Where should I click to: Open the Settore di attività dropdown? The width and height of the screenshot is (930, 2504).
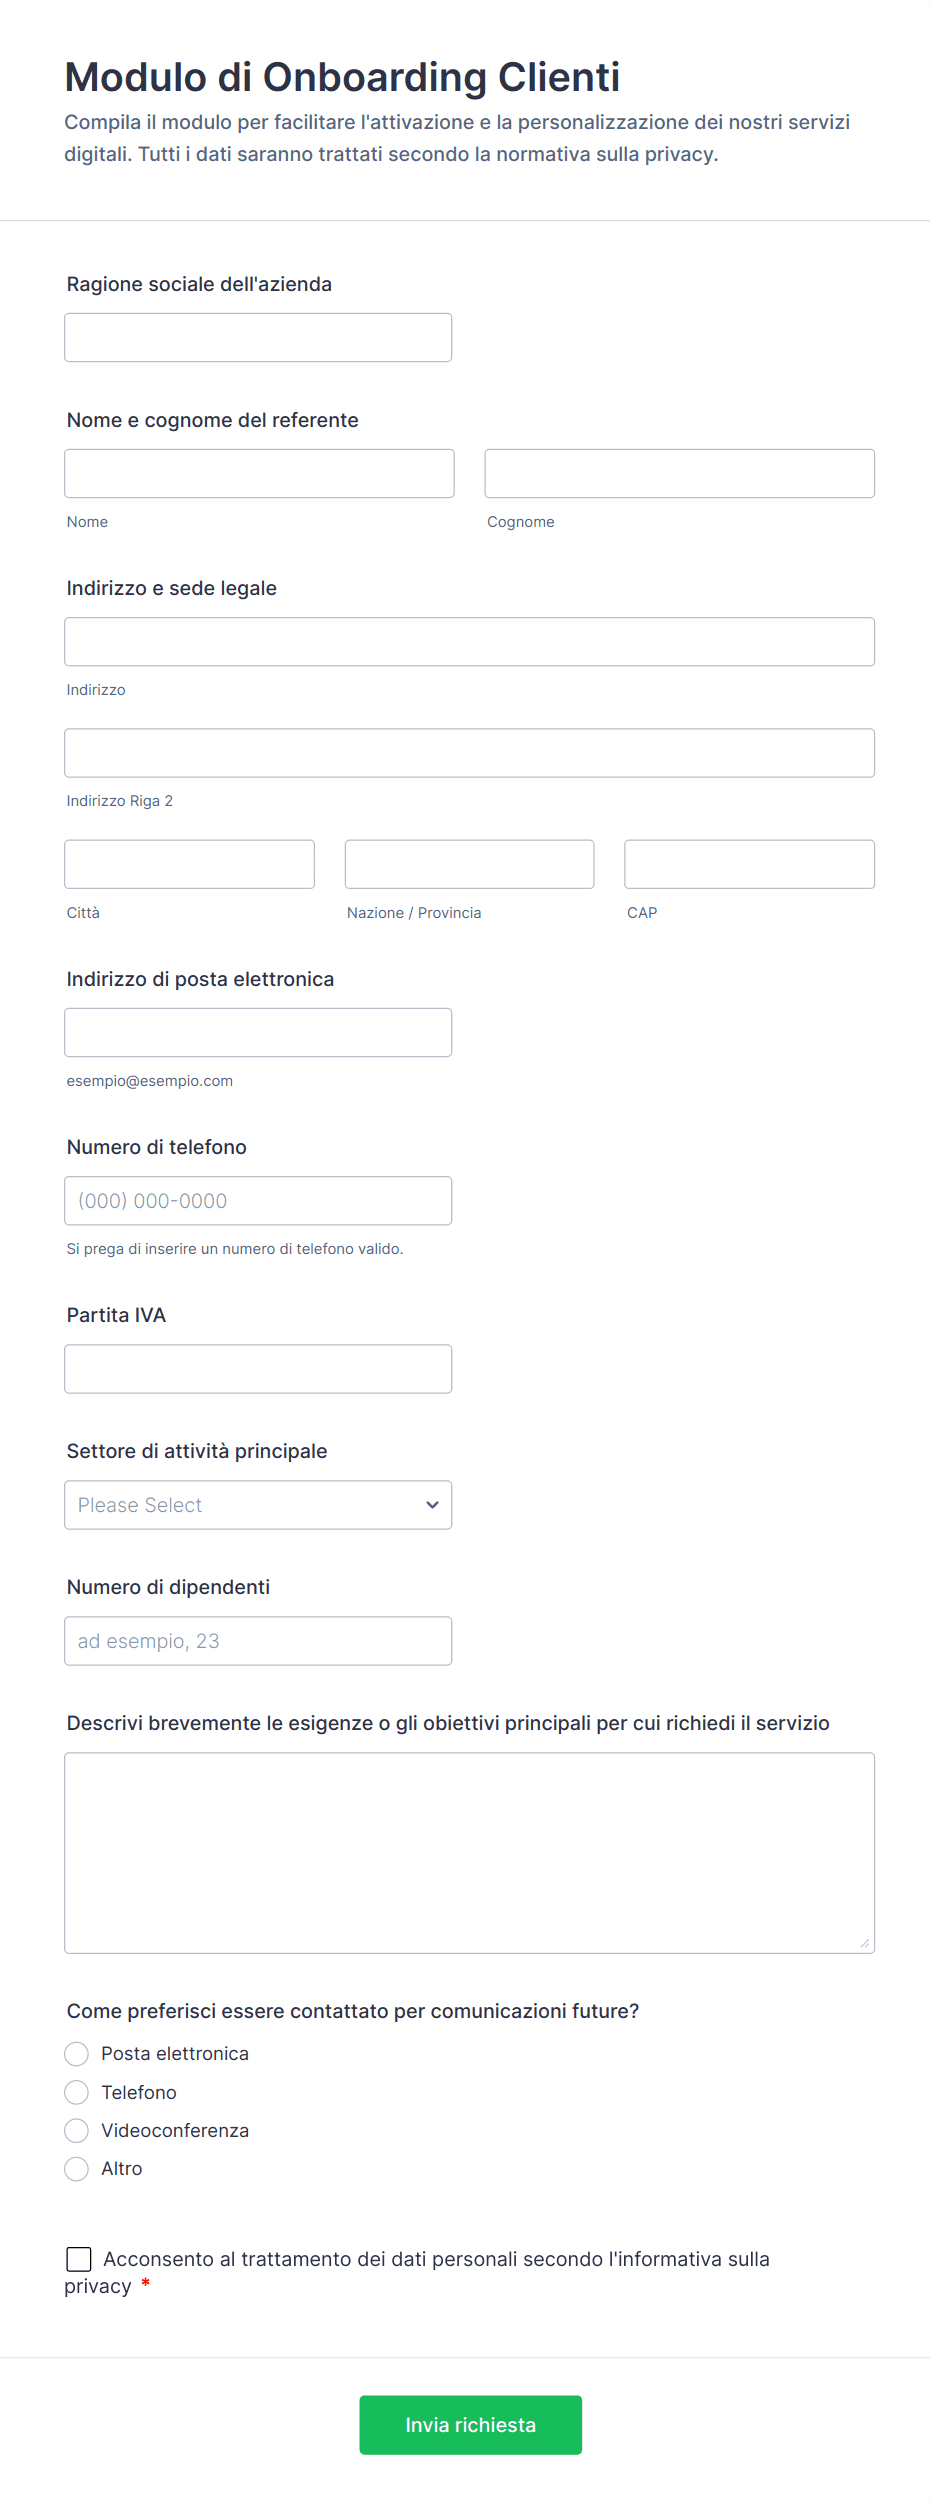(258, 1505)
